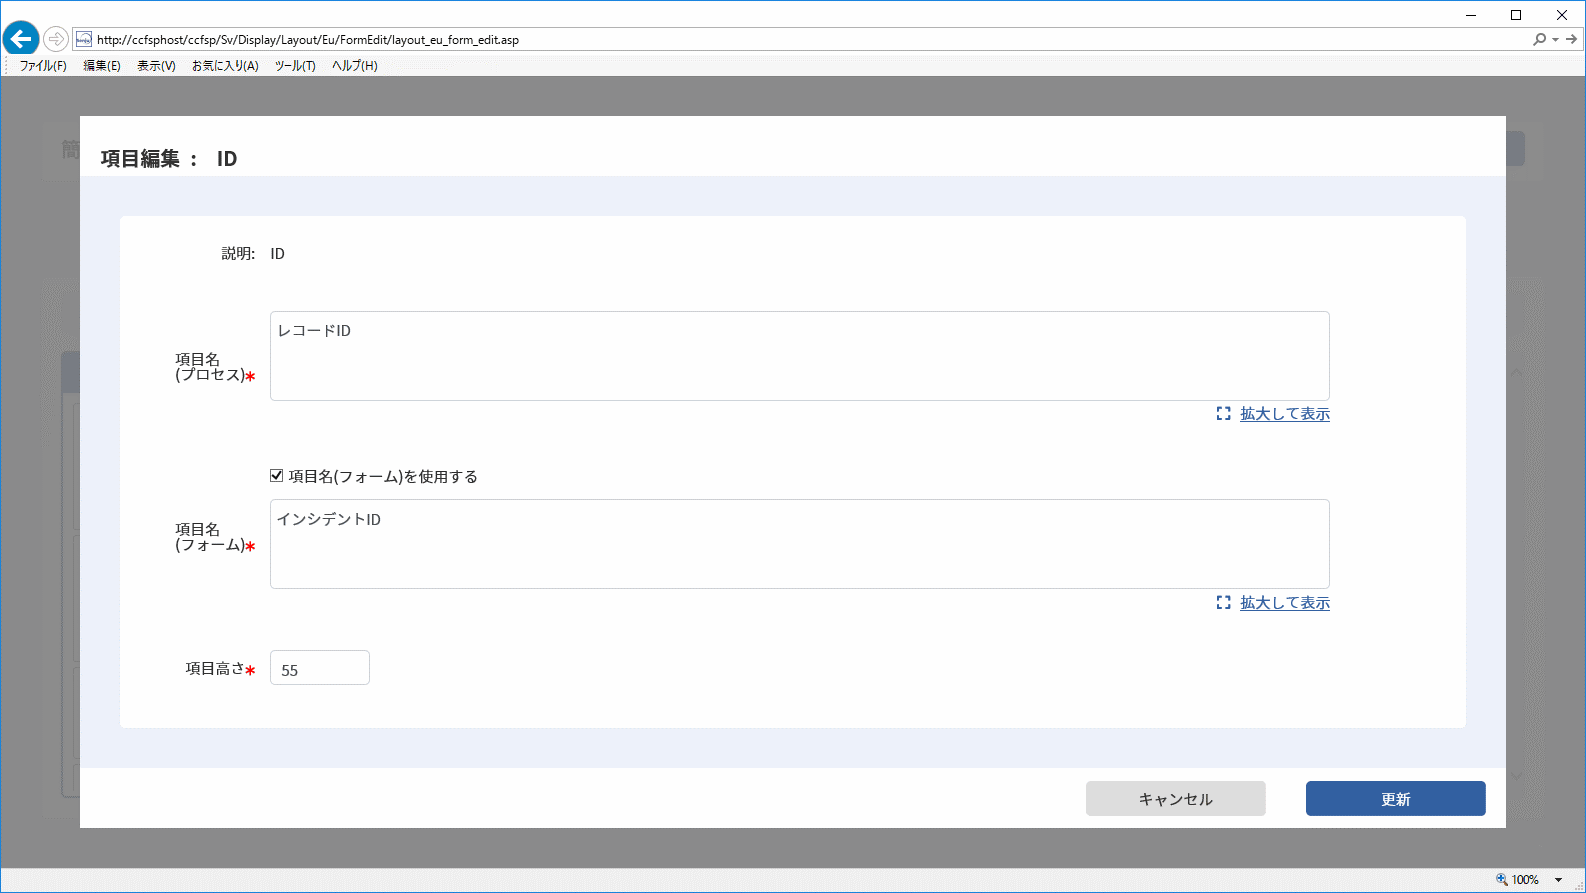
Task: Click the 更新 button
Action: pyautogui.click(x=1396, y=799)
